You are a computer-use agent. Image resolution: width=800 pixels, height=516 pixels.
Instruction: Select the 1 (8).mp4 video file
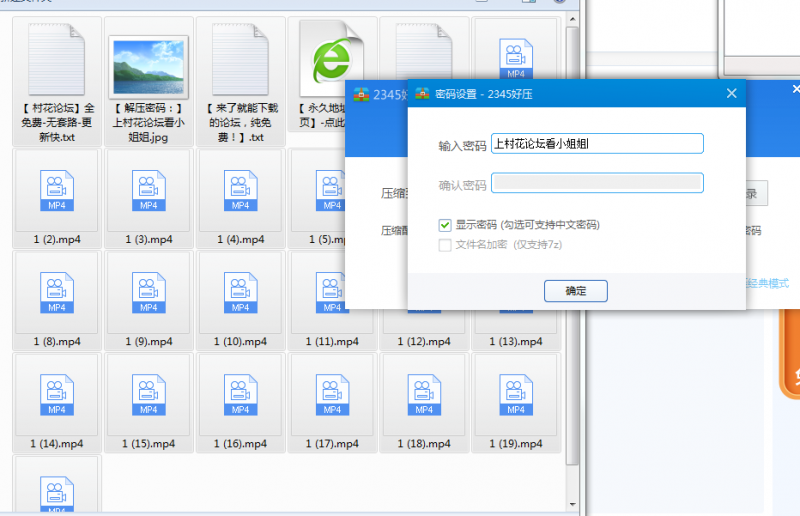pyautogui.click(x=57, y=292)
